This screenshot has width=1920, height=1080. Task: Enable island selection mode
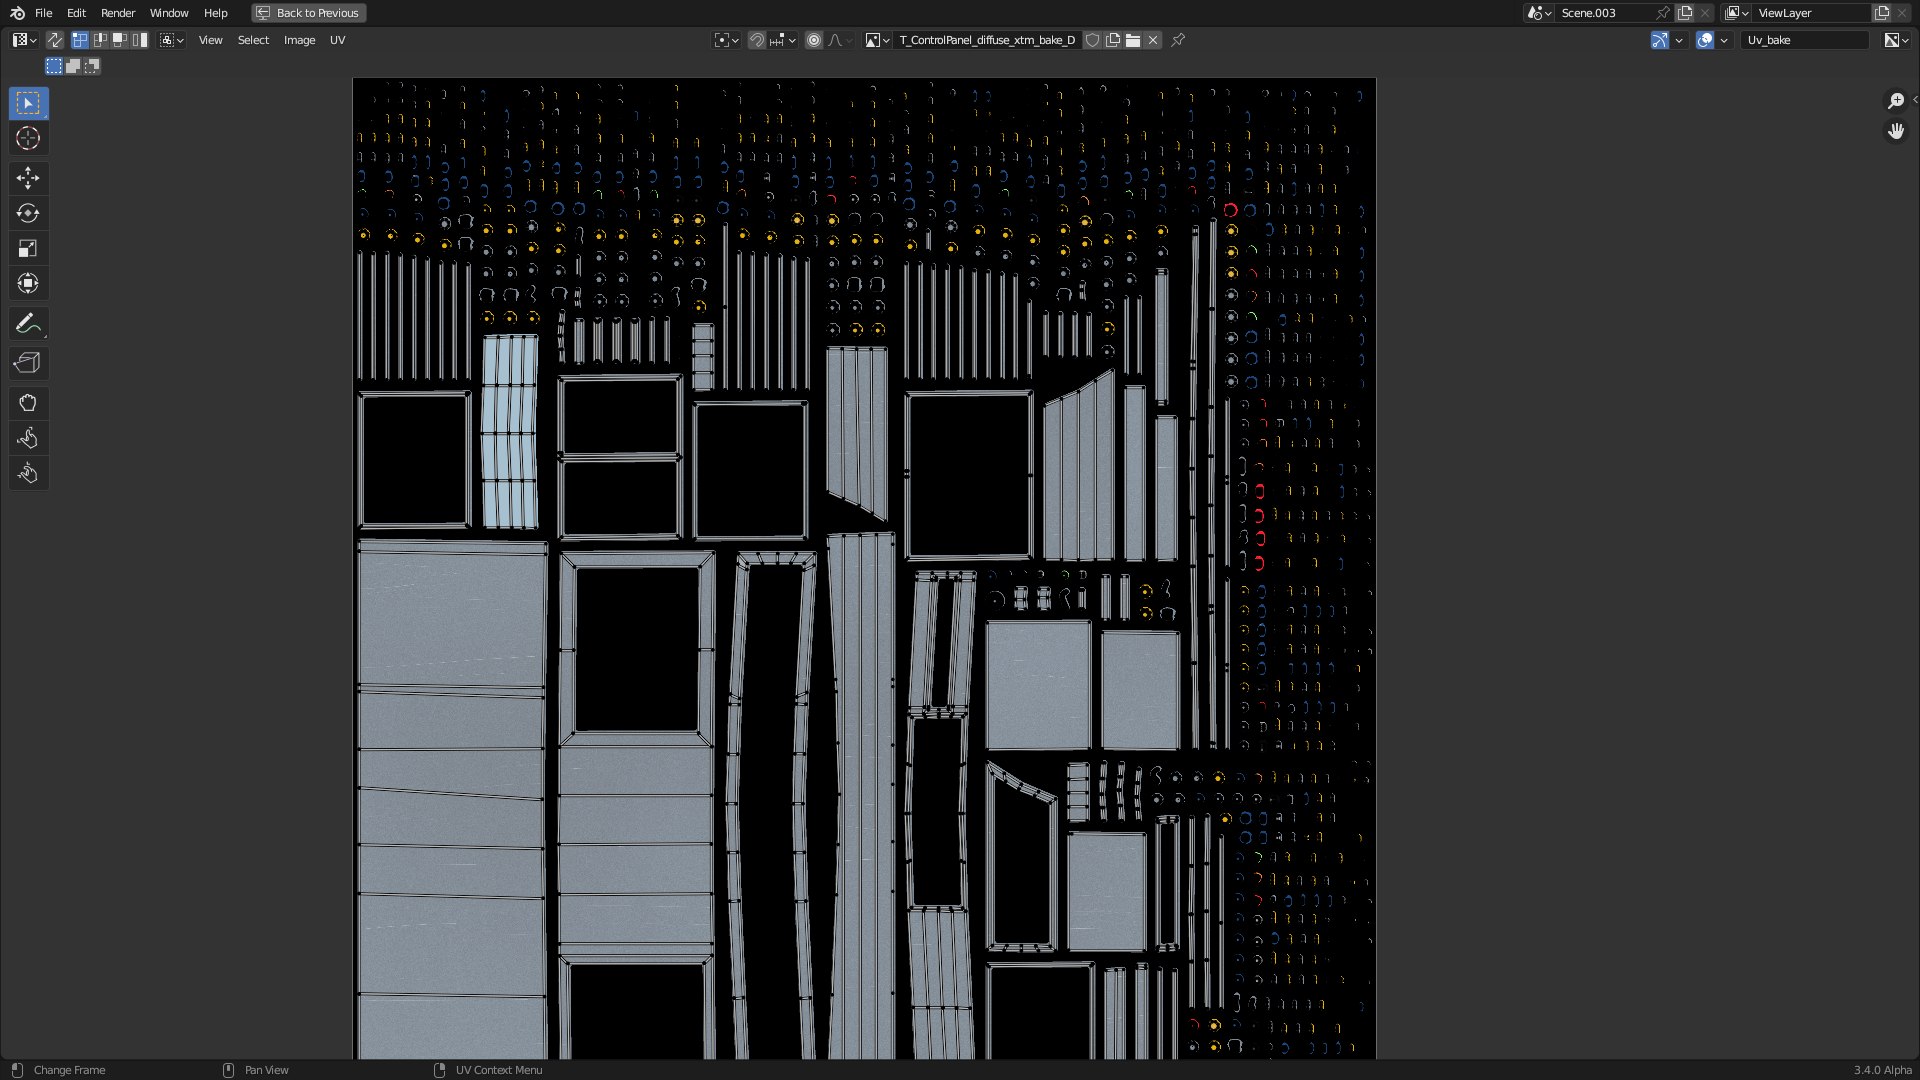[x=140, y=40]
